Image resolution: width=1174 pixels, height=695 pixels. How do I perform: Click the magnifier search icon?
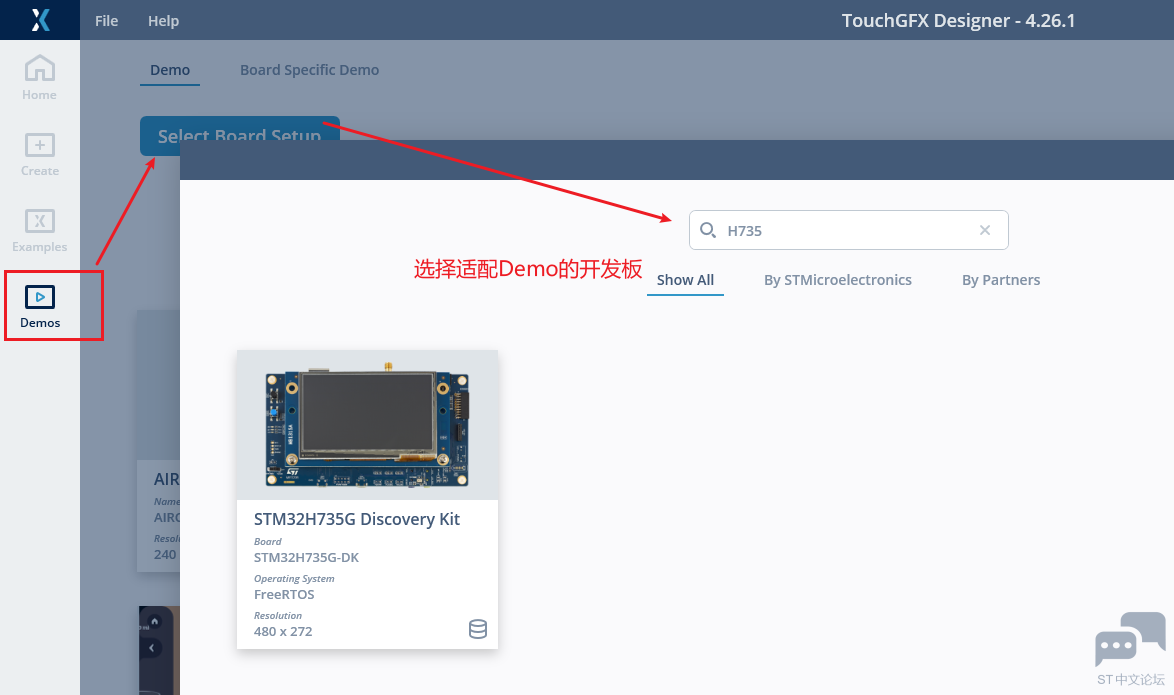tap(708, 230)
